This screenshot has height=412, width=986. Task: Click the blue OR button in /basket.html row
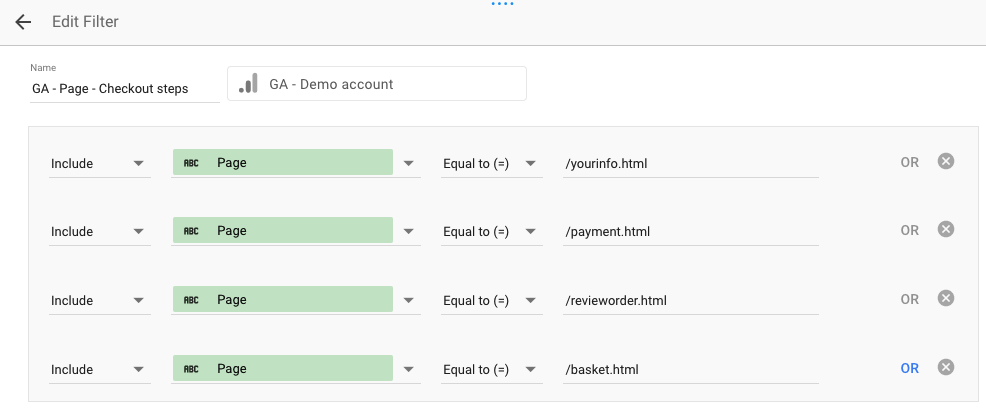(x=909, y=369)
